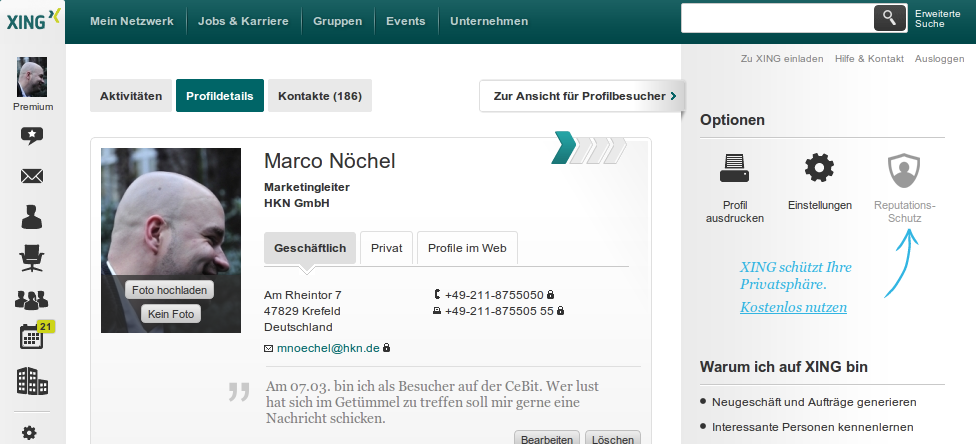The width and height of the screenshot is (976, 444).
Task: Click the Kein Foto button
Action: (171, 314)
